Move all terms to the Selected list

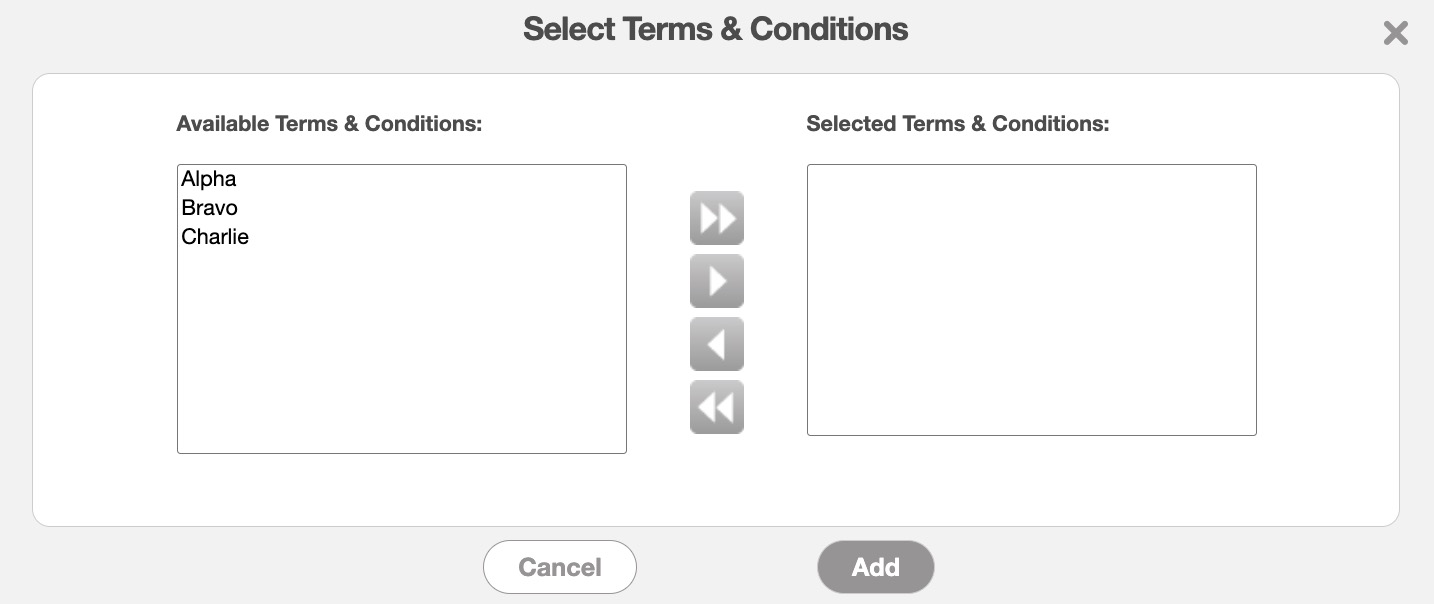click(x=716, y=218)
